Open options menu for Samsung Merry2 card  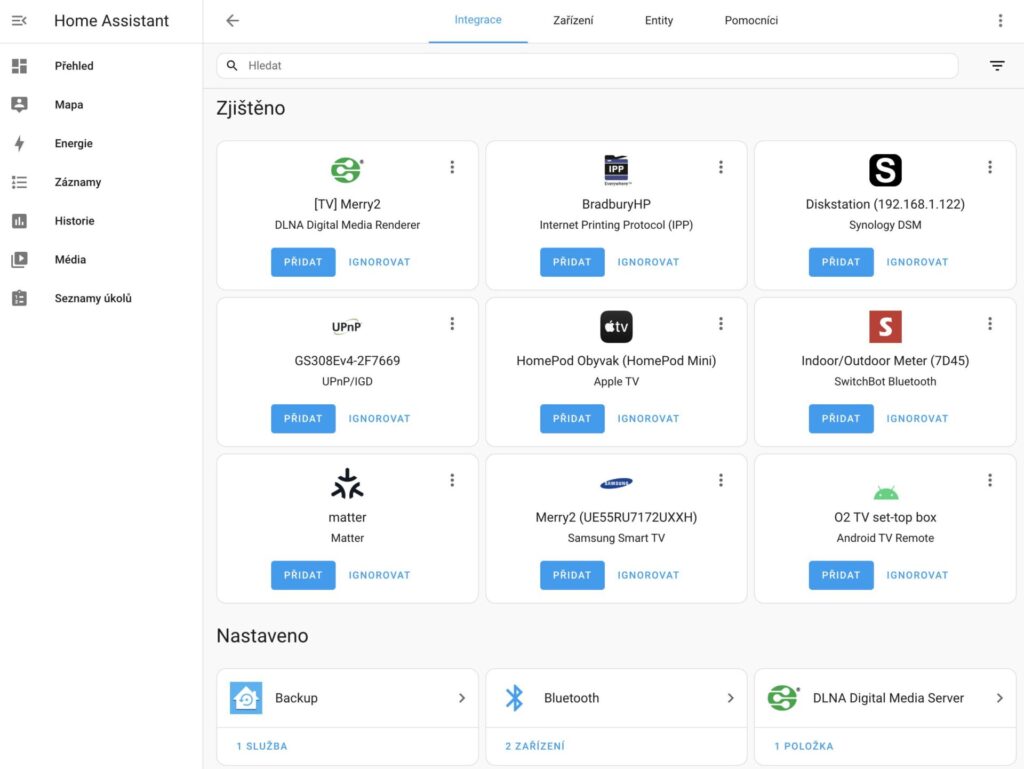(x=721, y=480)
